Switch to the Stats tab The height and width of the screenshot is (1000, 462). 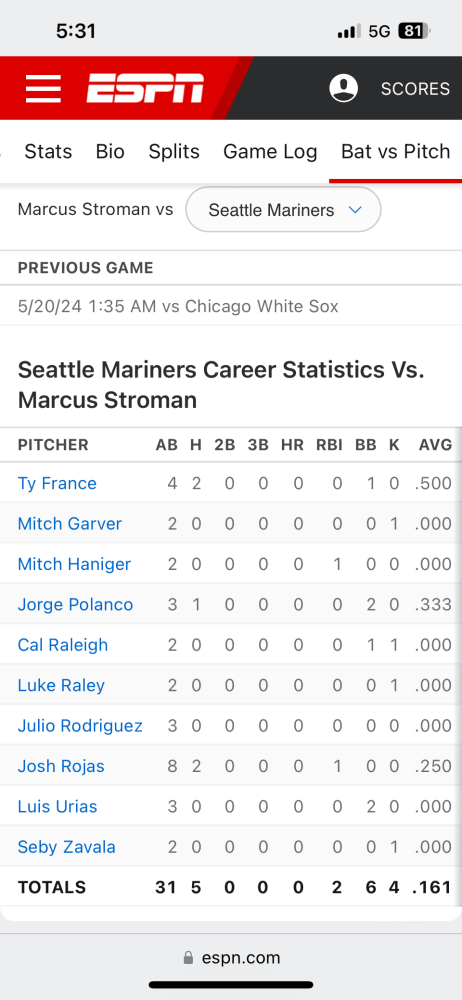48,152
